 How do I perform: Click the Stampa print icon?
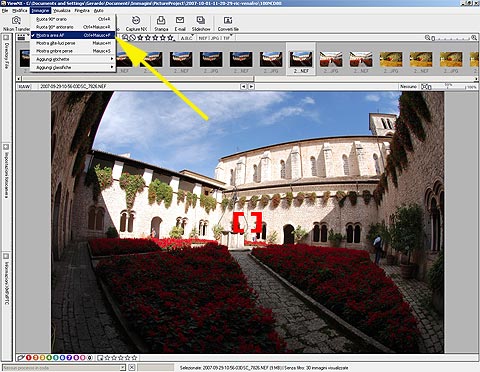161,23
